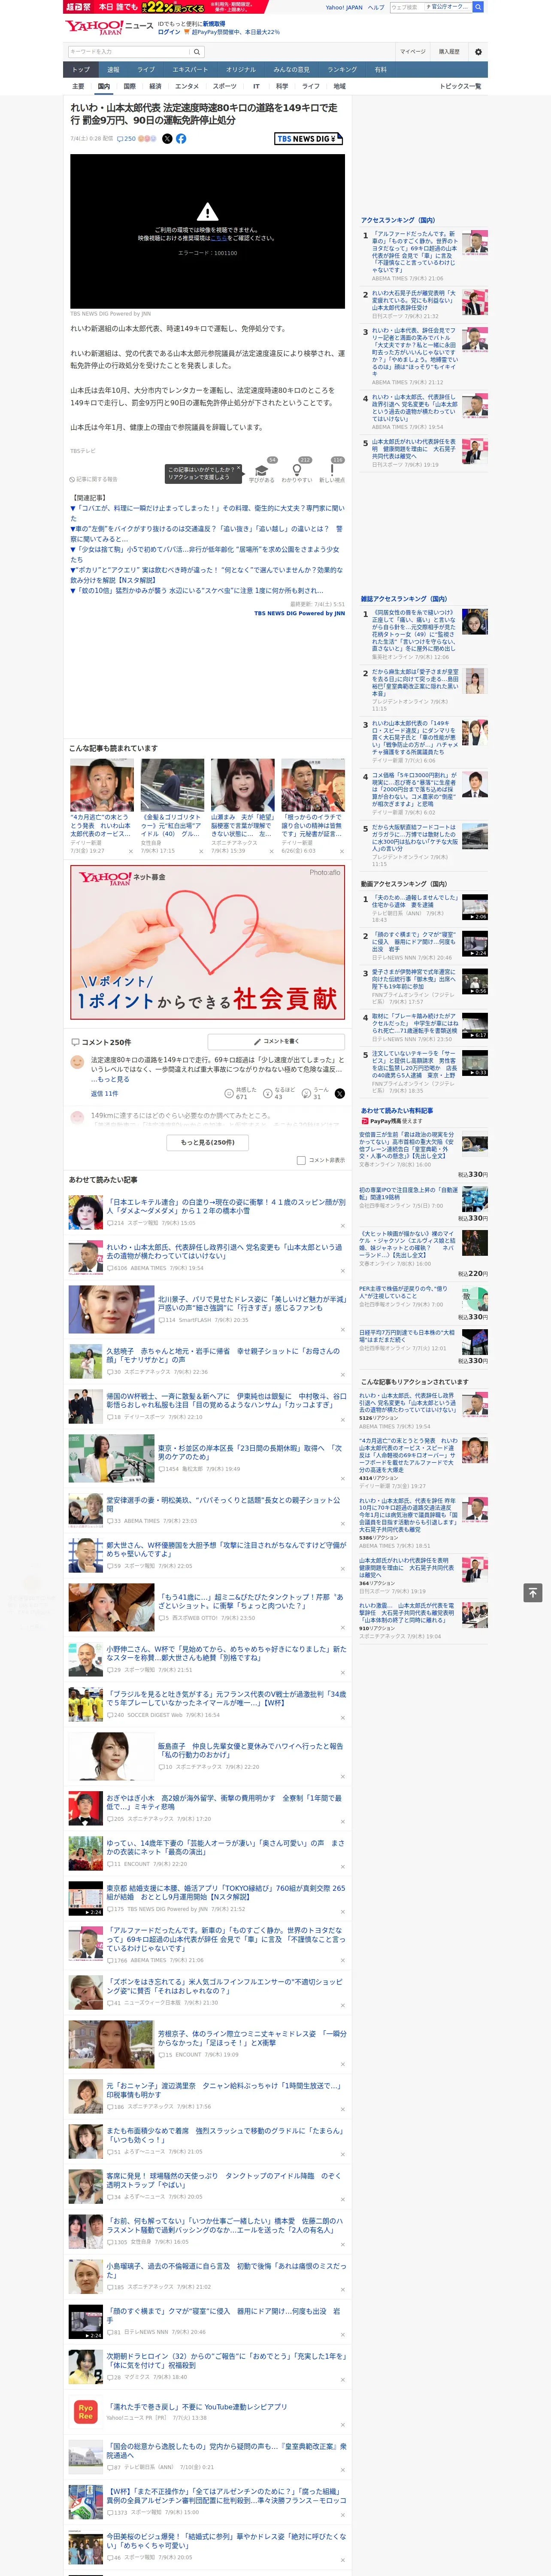The image size is (551, 2576).
Task: Click the コメントを書く button
Action: tap(276, 1041)
